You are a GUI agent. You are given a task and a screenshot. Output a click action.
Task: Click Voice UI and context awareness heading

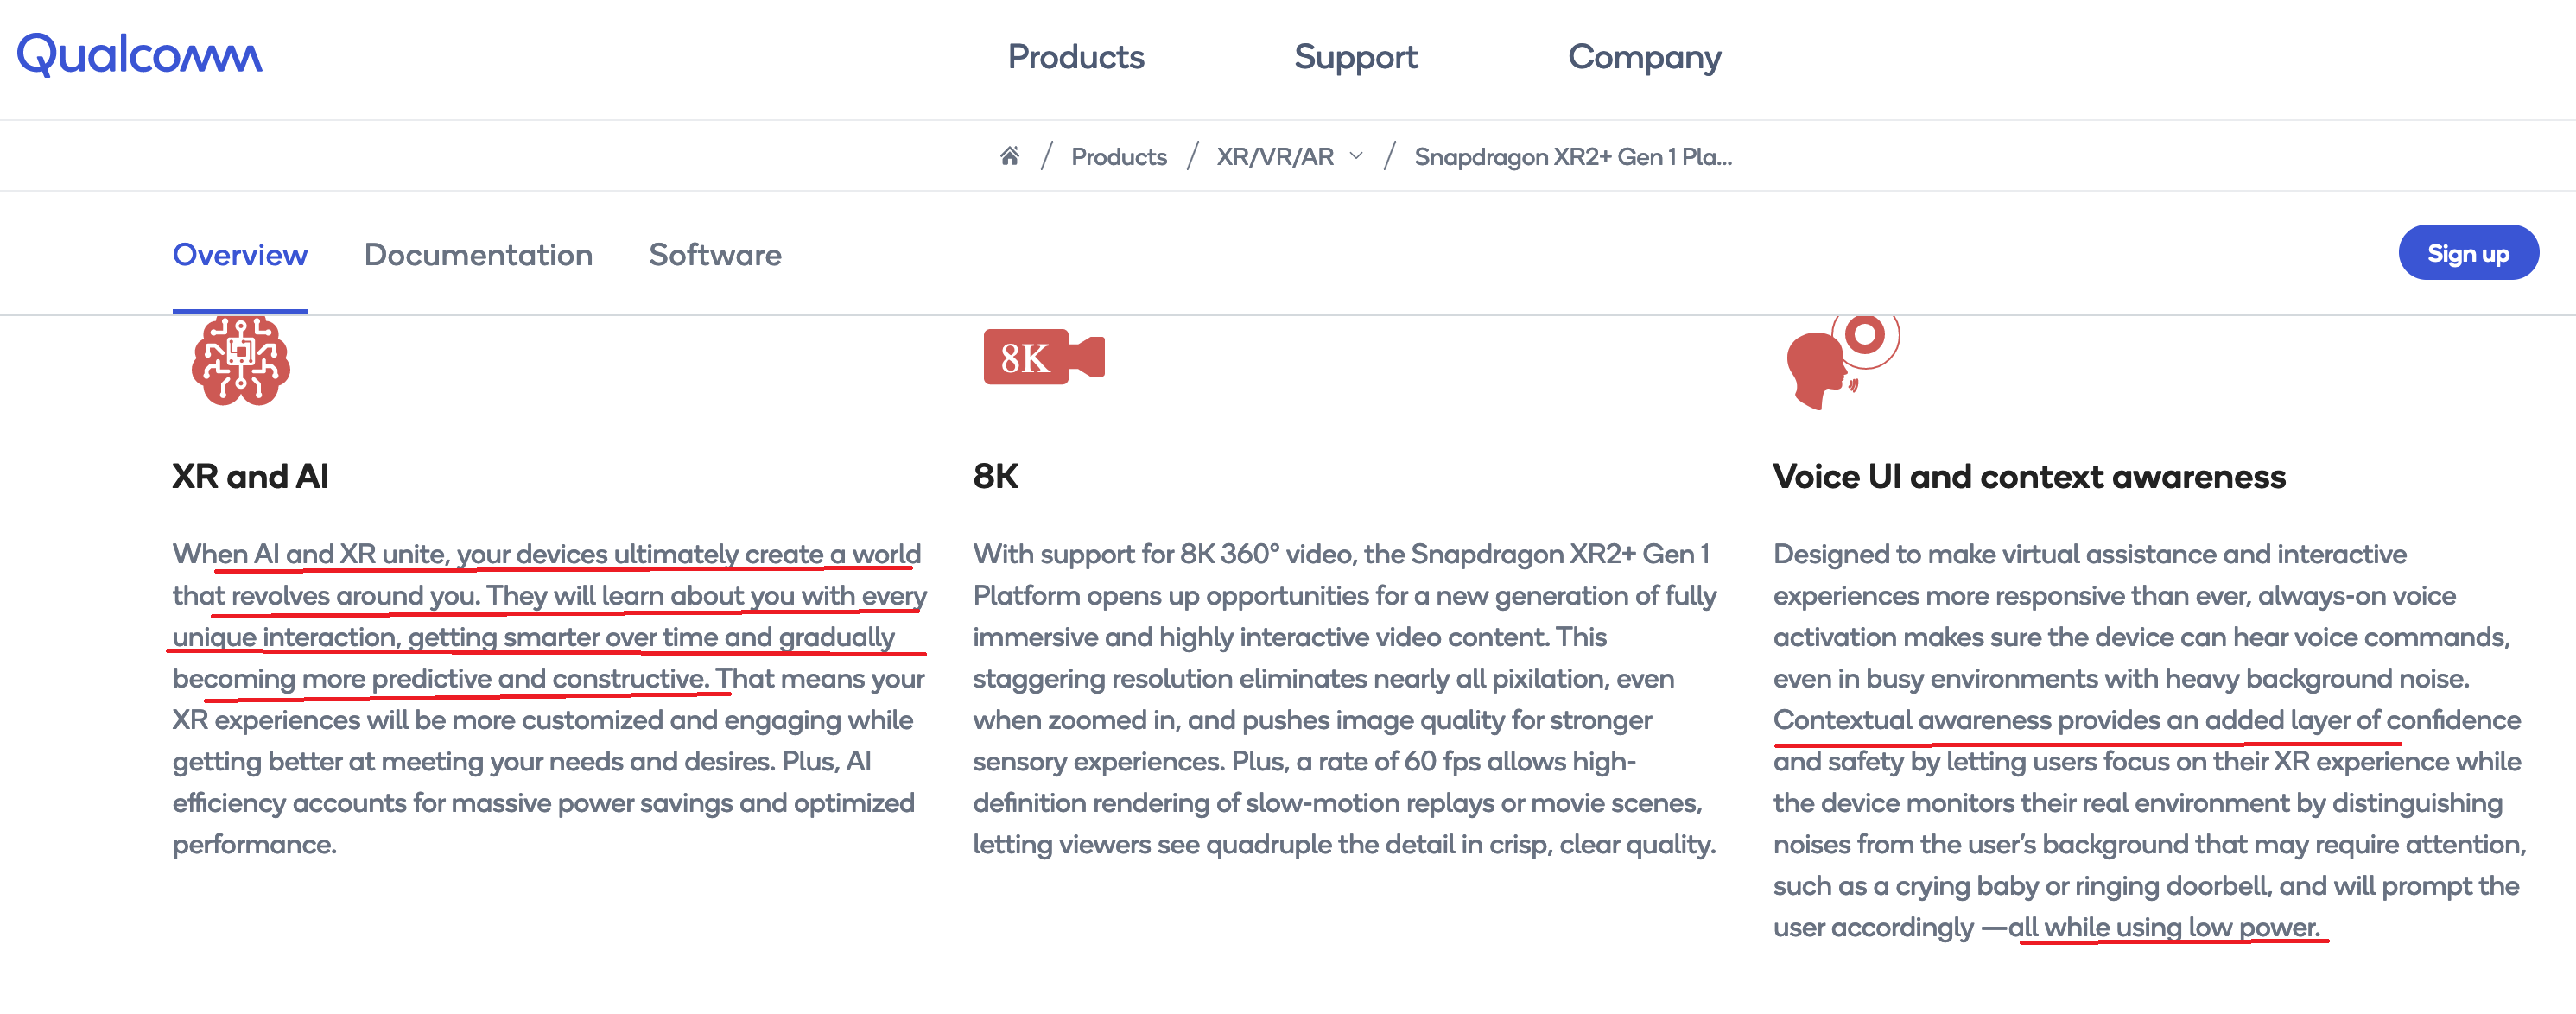pos(2029,476)
